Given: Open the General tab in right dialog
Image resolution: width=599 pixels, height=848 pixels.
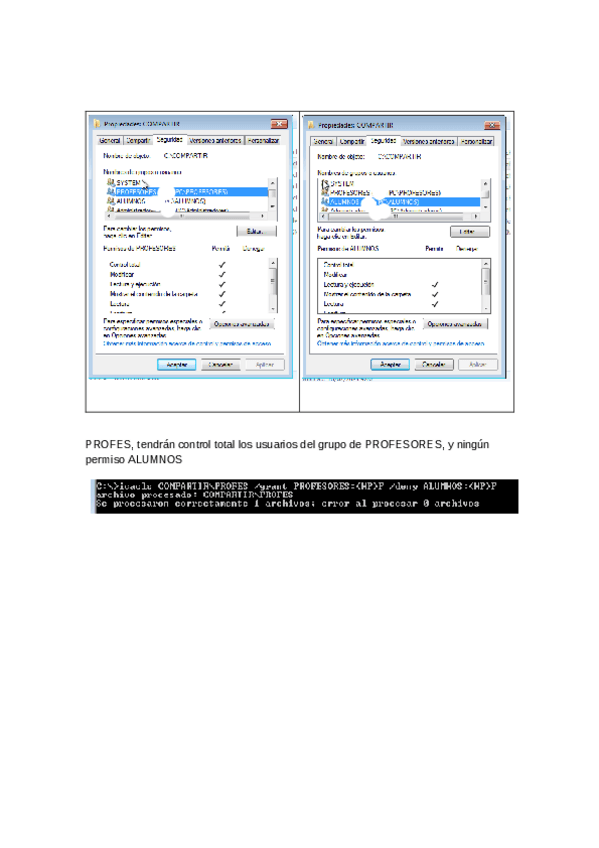Looking at the screenshot, I should tap(323, 142).
